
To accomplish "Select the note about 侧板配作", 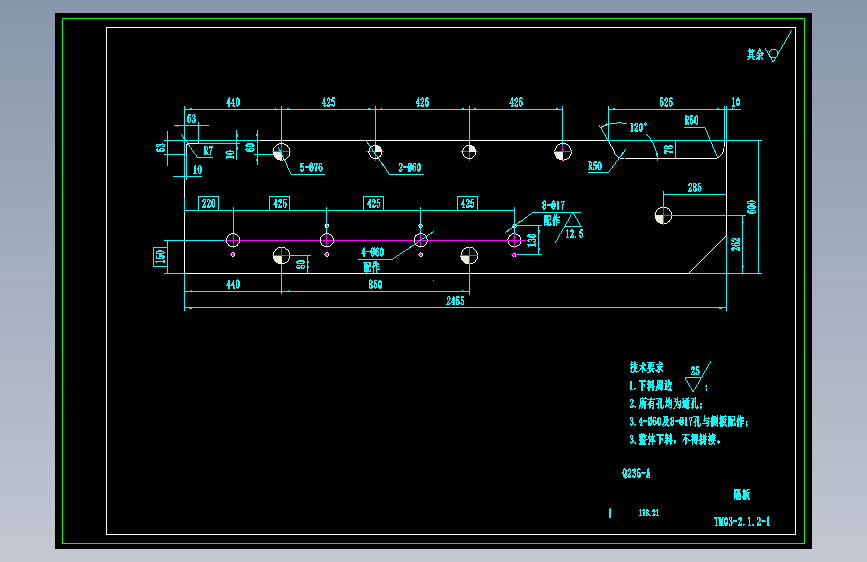I will click(x=689, y=422).
